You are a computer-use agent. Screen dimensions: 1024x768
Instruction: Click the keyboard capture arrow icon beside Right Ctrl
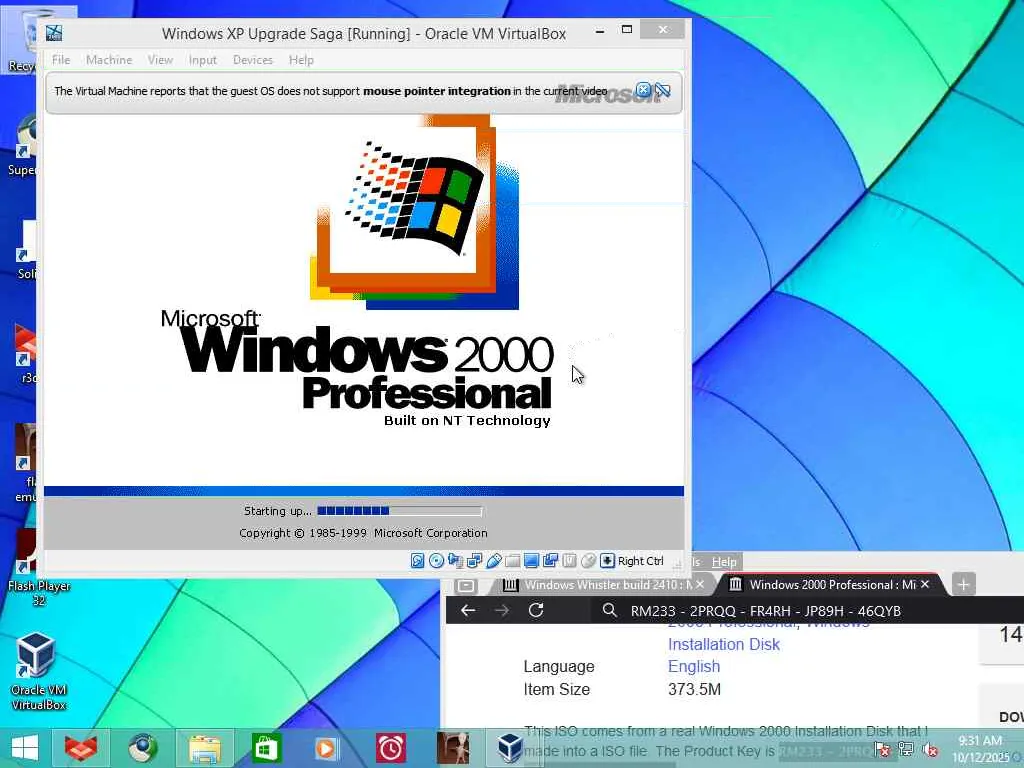607,560
